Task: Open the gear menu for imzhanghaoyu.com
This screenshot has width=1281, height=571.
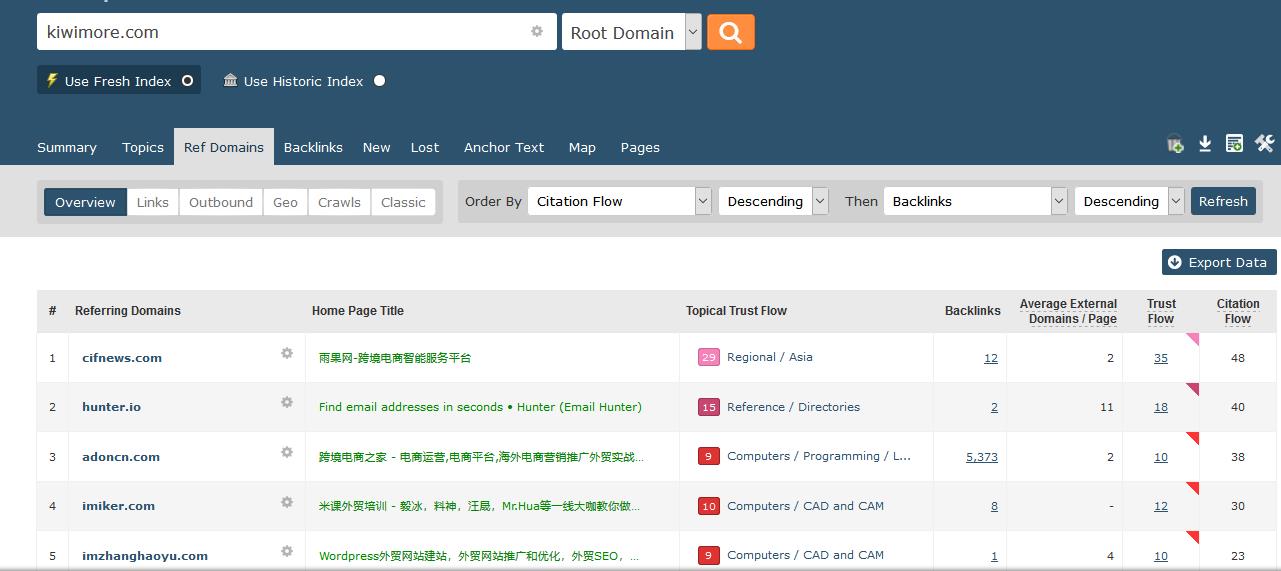Action: [x=287, y=551]
